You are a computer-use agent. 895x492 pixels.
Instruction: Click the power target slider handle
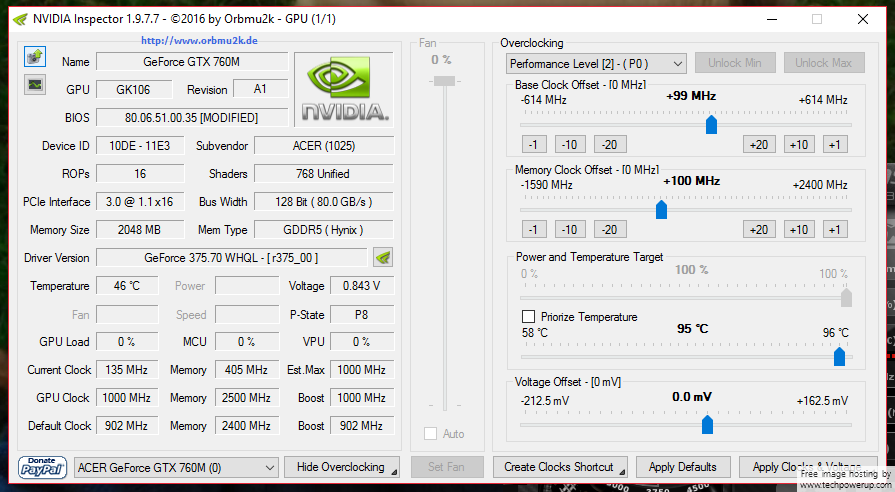(846, 297)
